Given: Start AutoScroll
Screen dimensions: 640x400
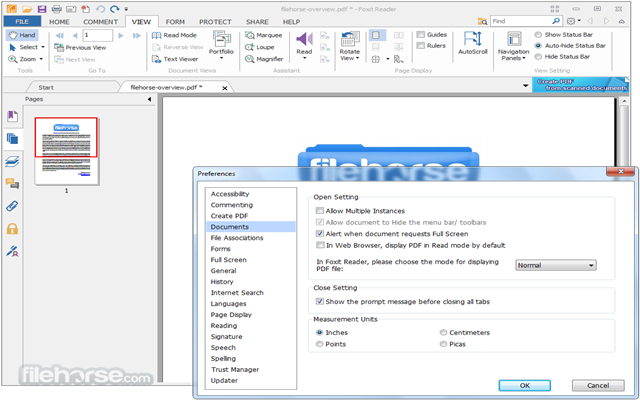Looking at the screenshot, I should pyautogui.click(x=473, y=43).
